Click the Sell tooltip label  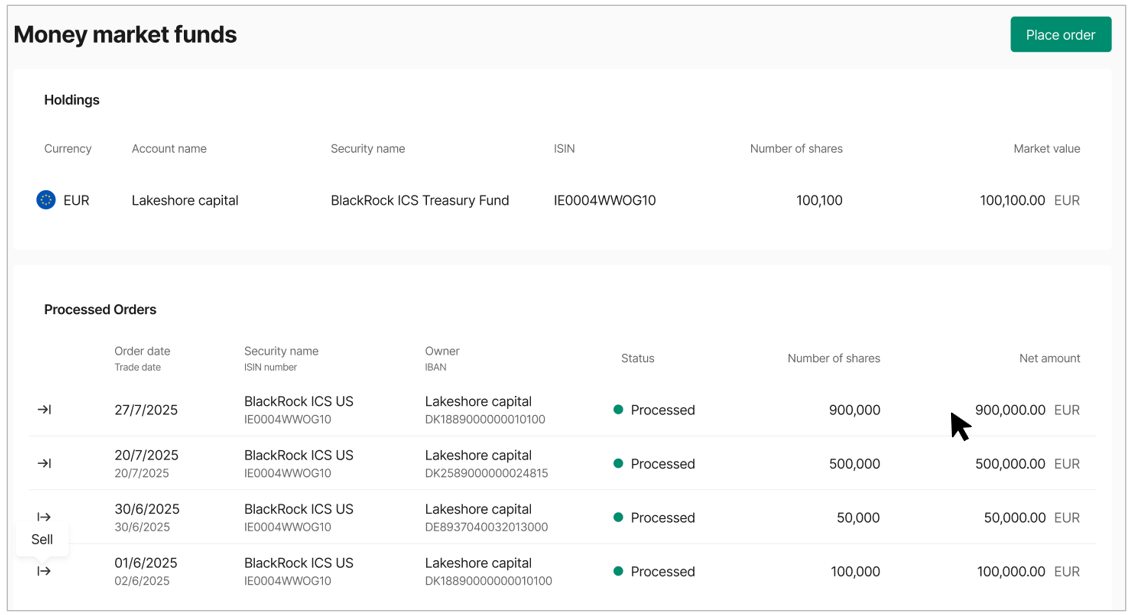tap(42, 539)
